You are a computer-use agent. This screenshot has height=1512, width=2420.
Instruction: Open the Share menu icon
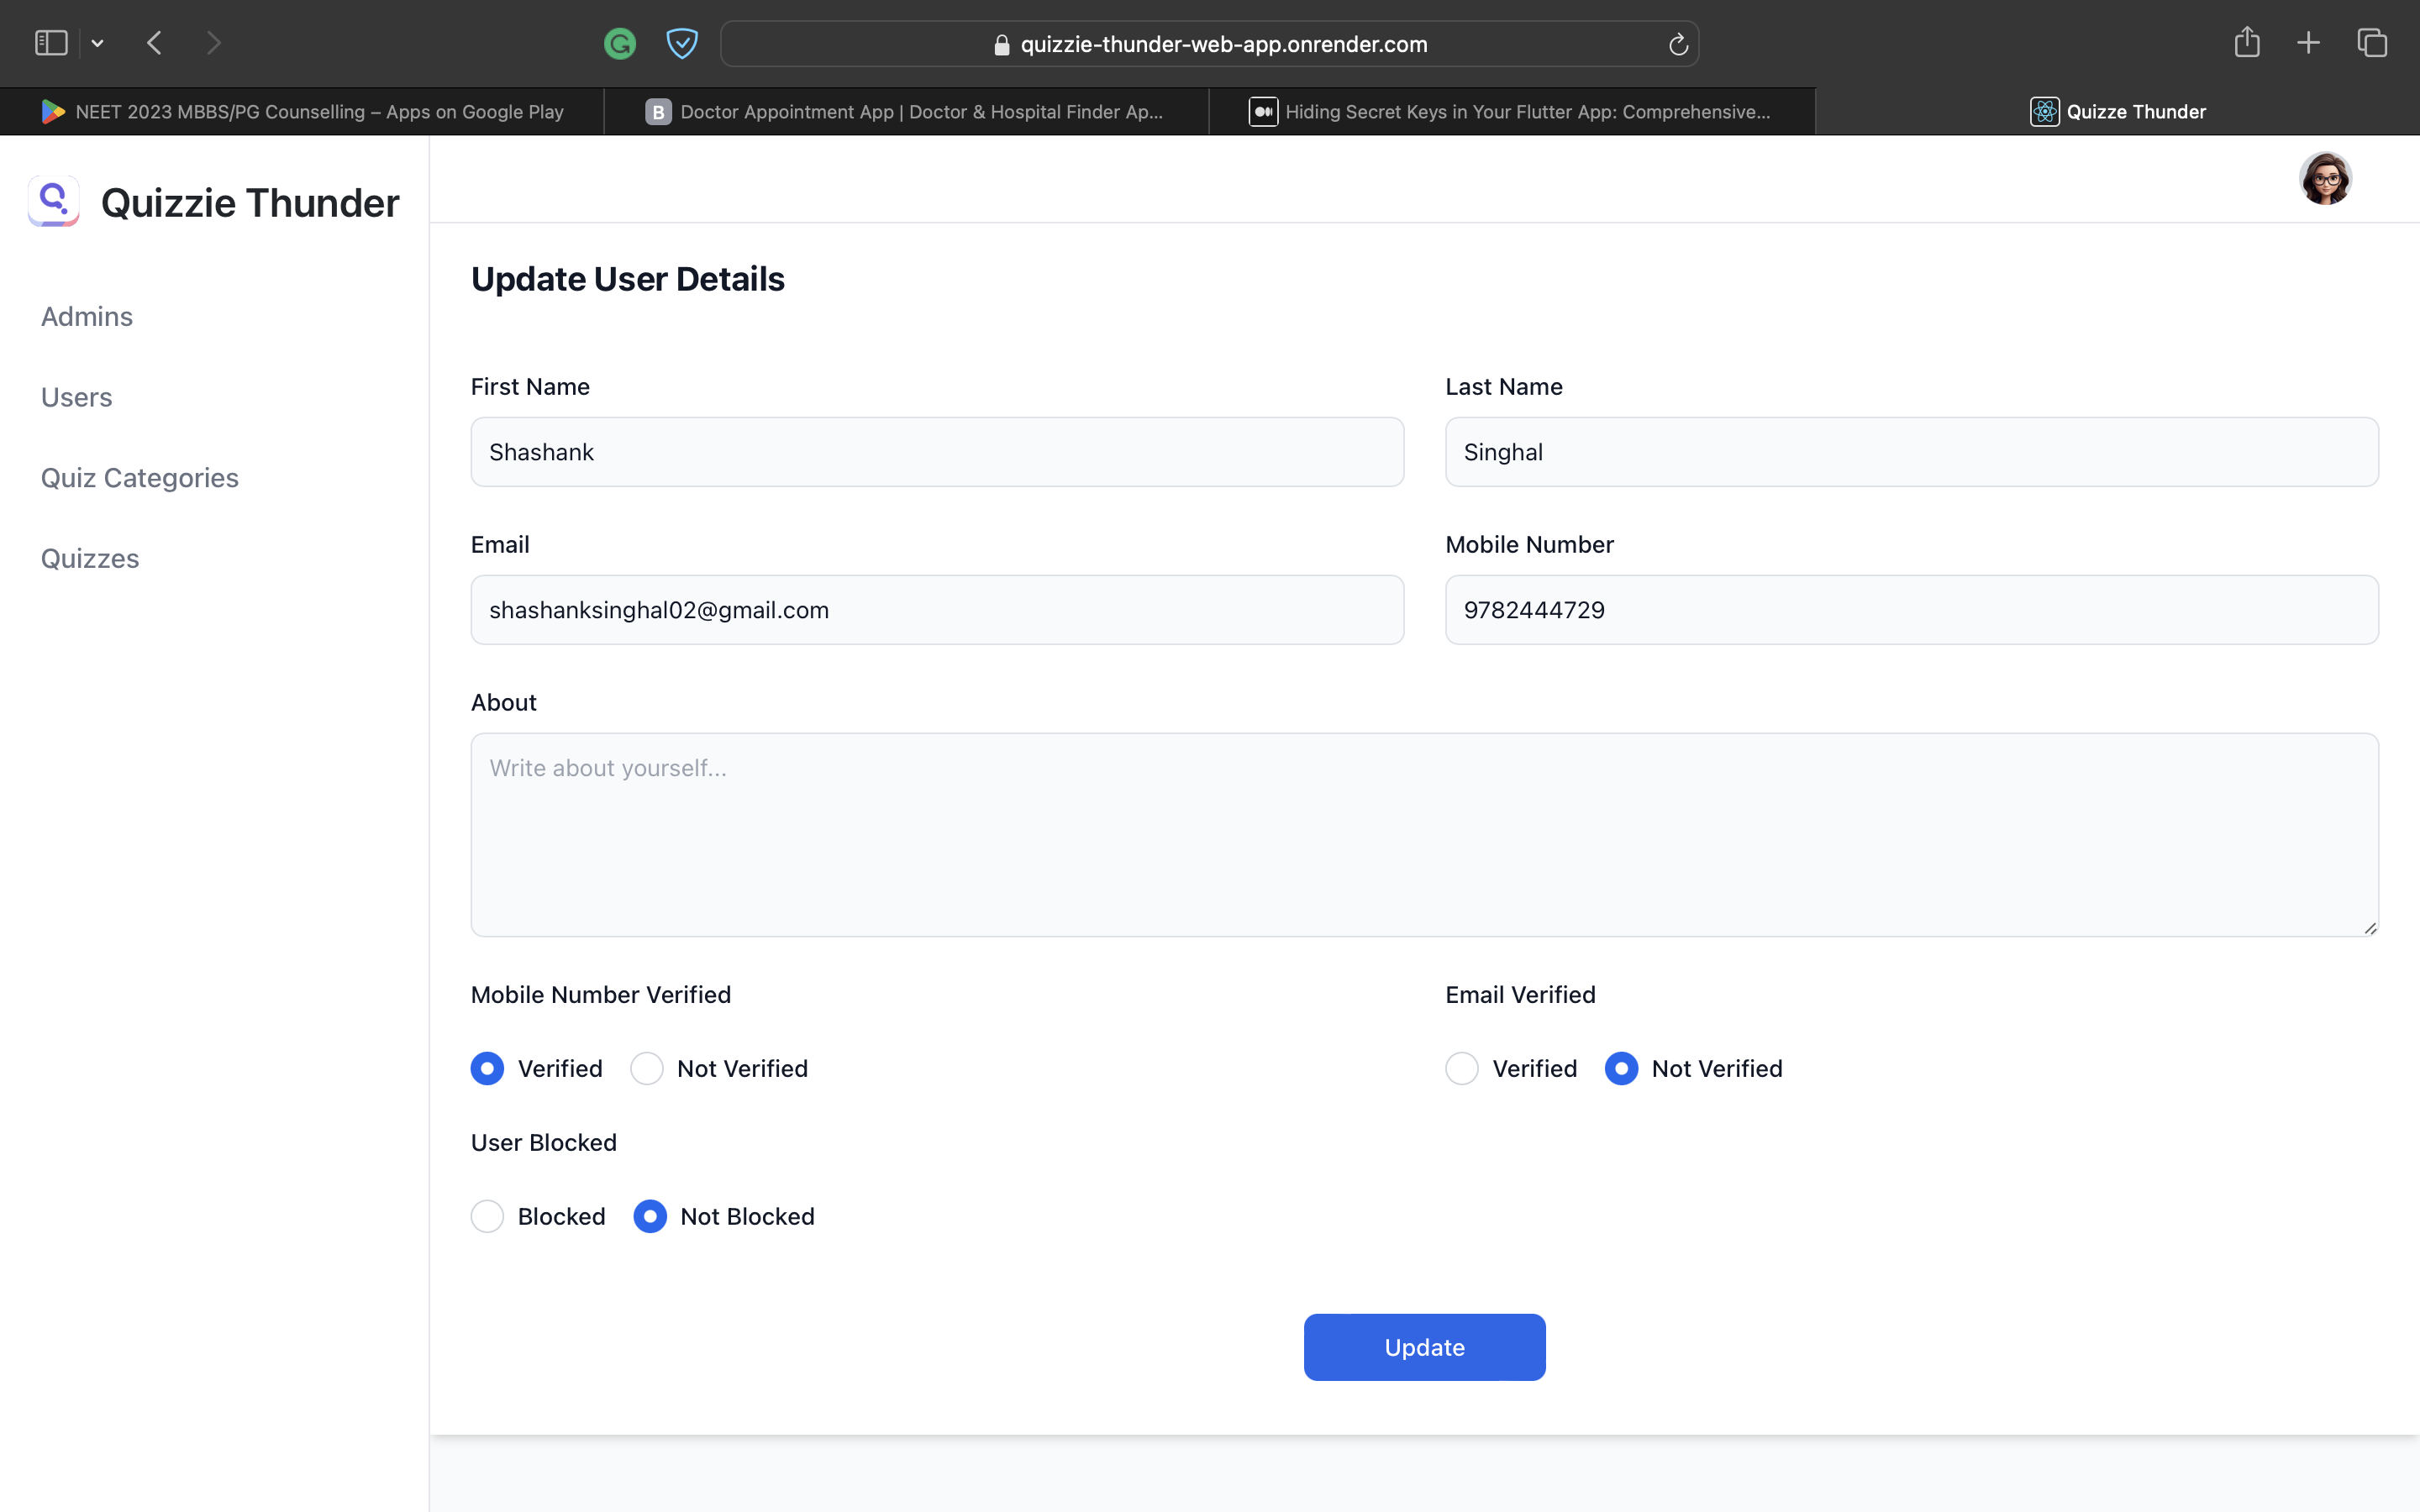tap(2246, 42)
